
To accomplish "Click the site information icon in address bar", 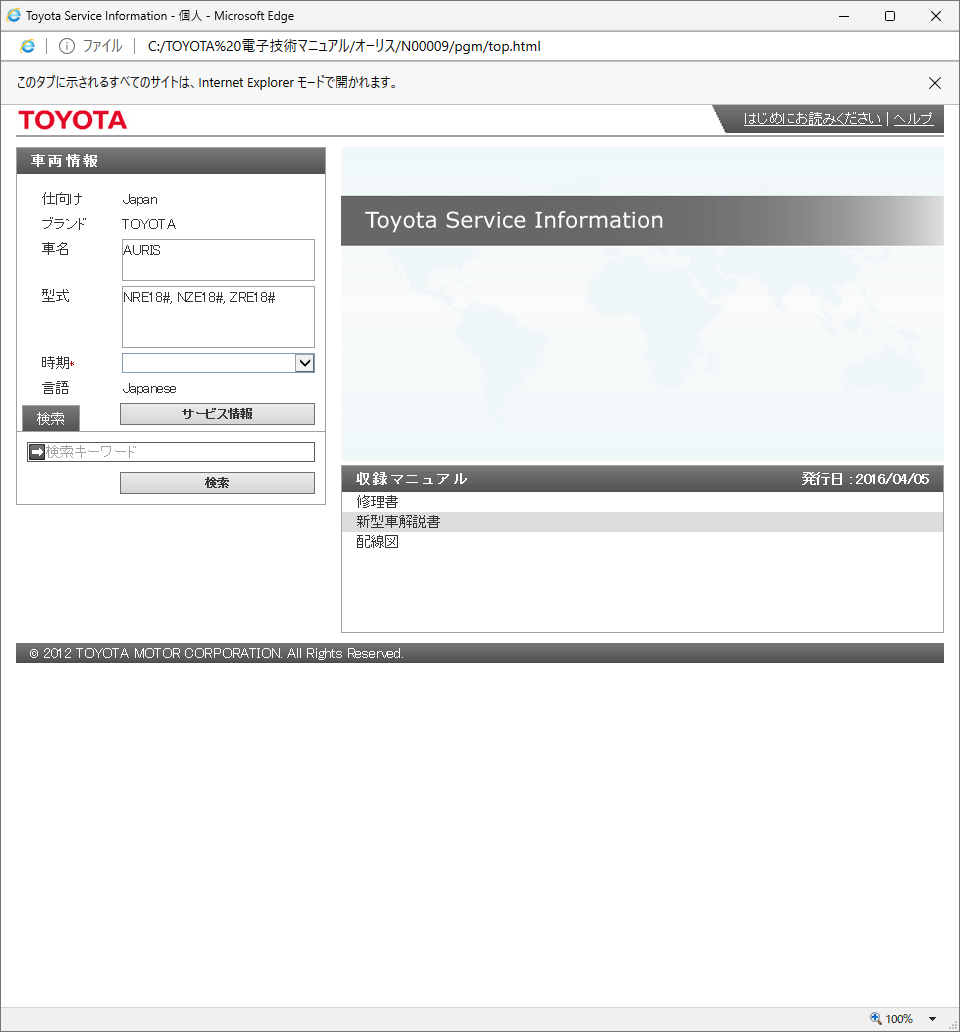I will tap(66, 46).
